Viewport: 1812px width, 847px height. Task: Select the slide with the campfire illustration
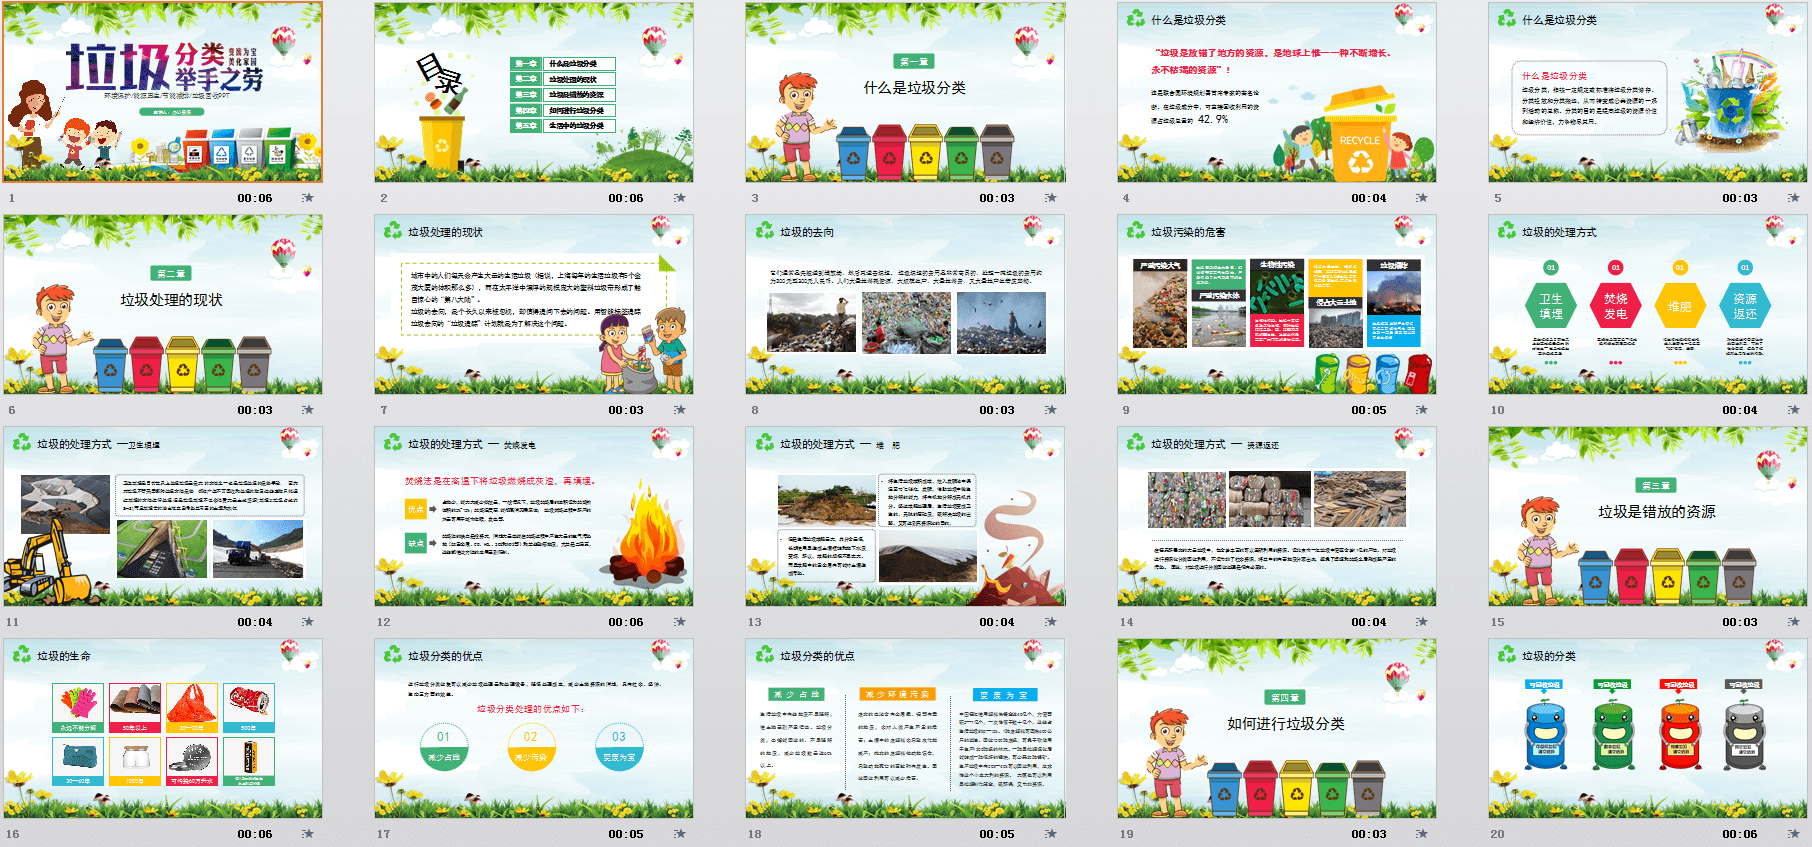point(534,516)
